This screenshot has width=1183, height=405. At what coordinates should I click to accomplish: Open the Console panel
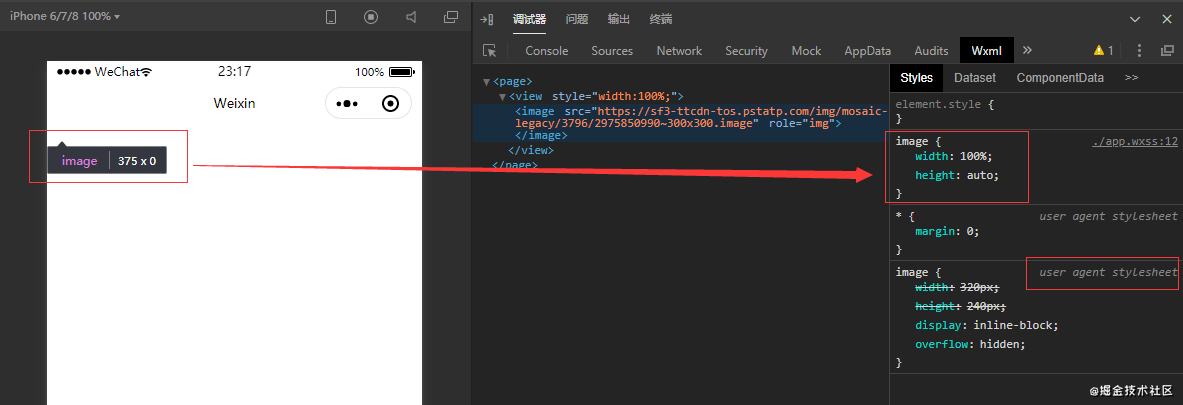click(x=546, y=51)
